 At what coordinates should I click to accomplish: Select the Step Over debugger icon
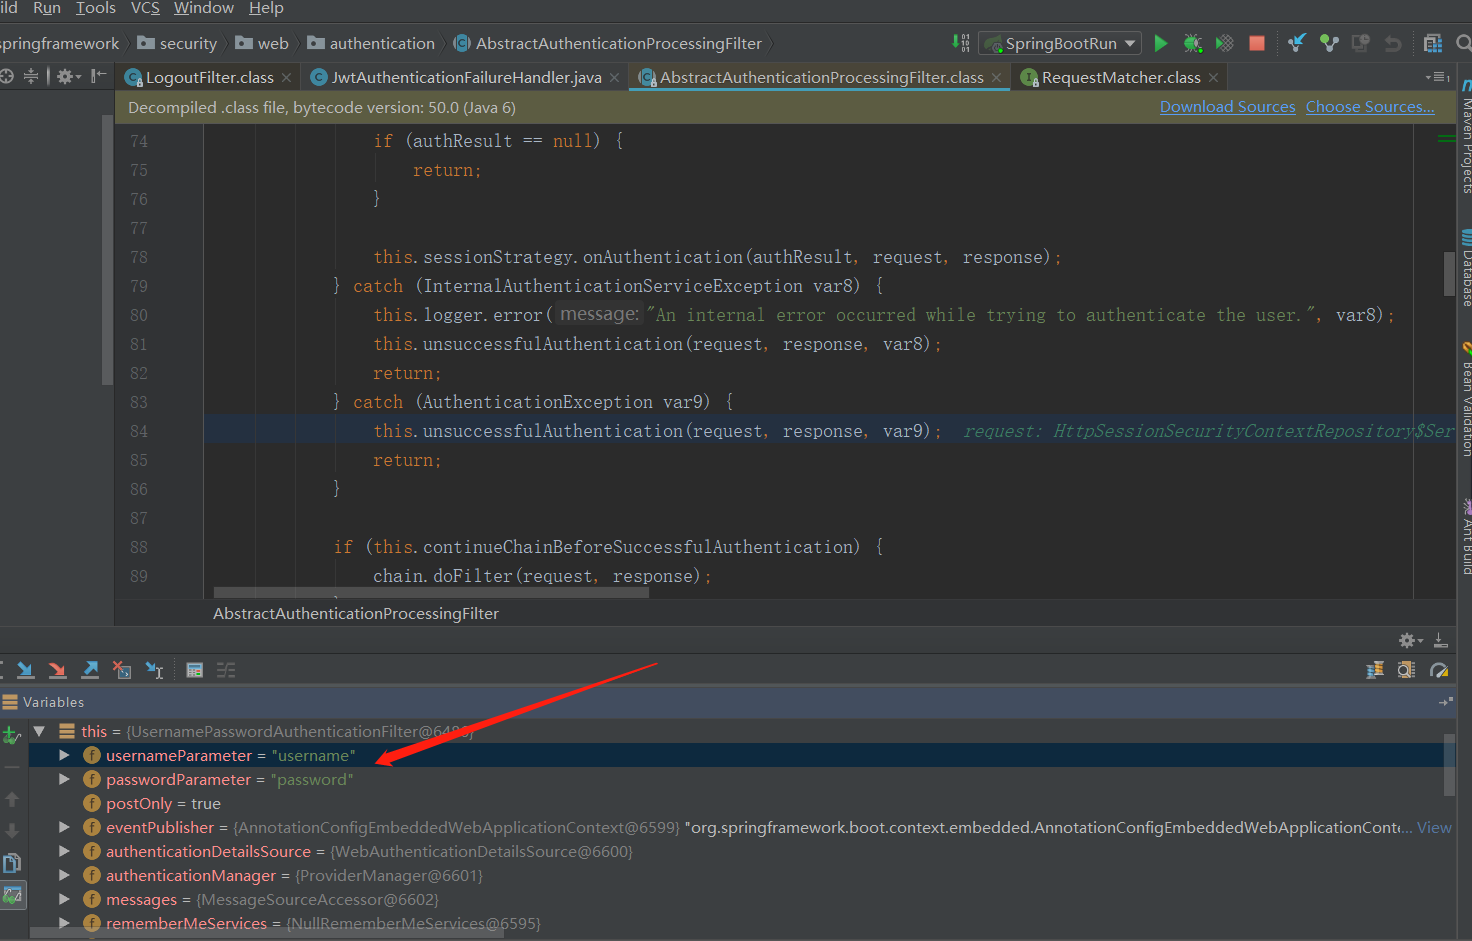coord(25,670)
